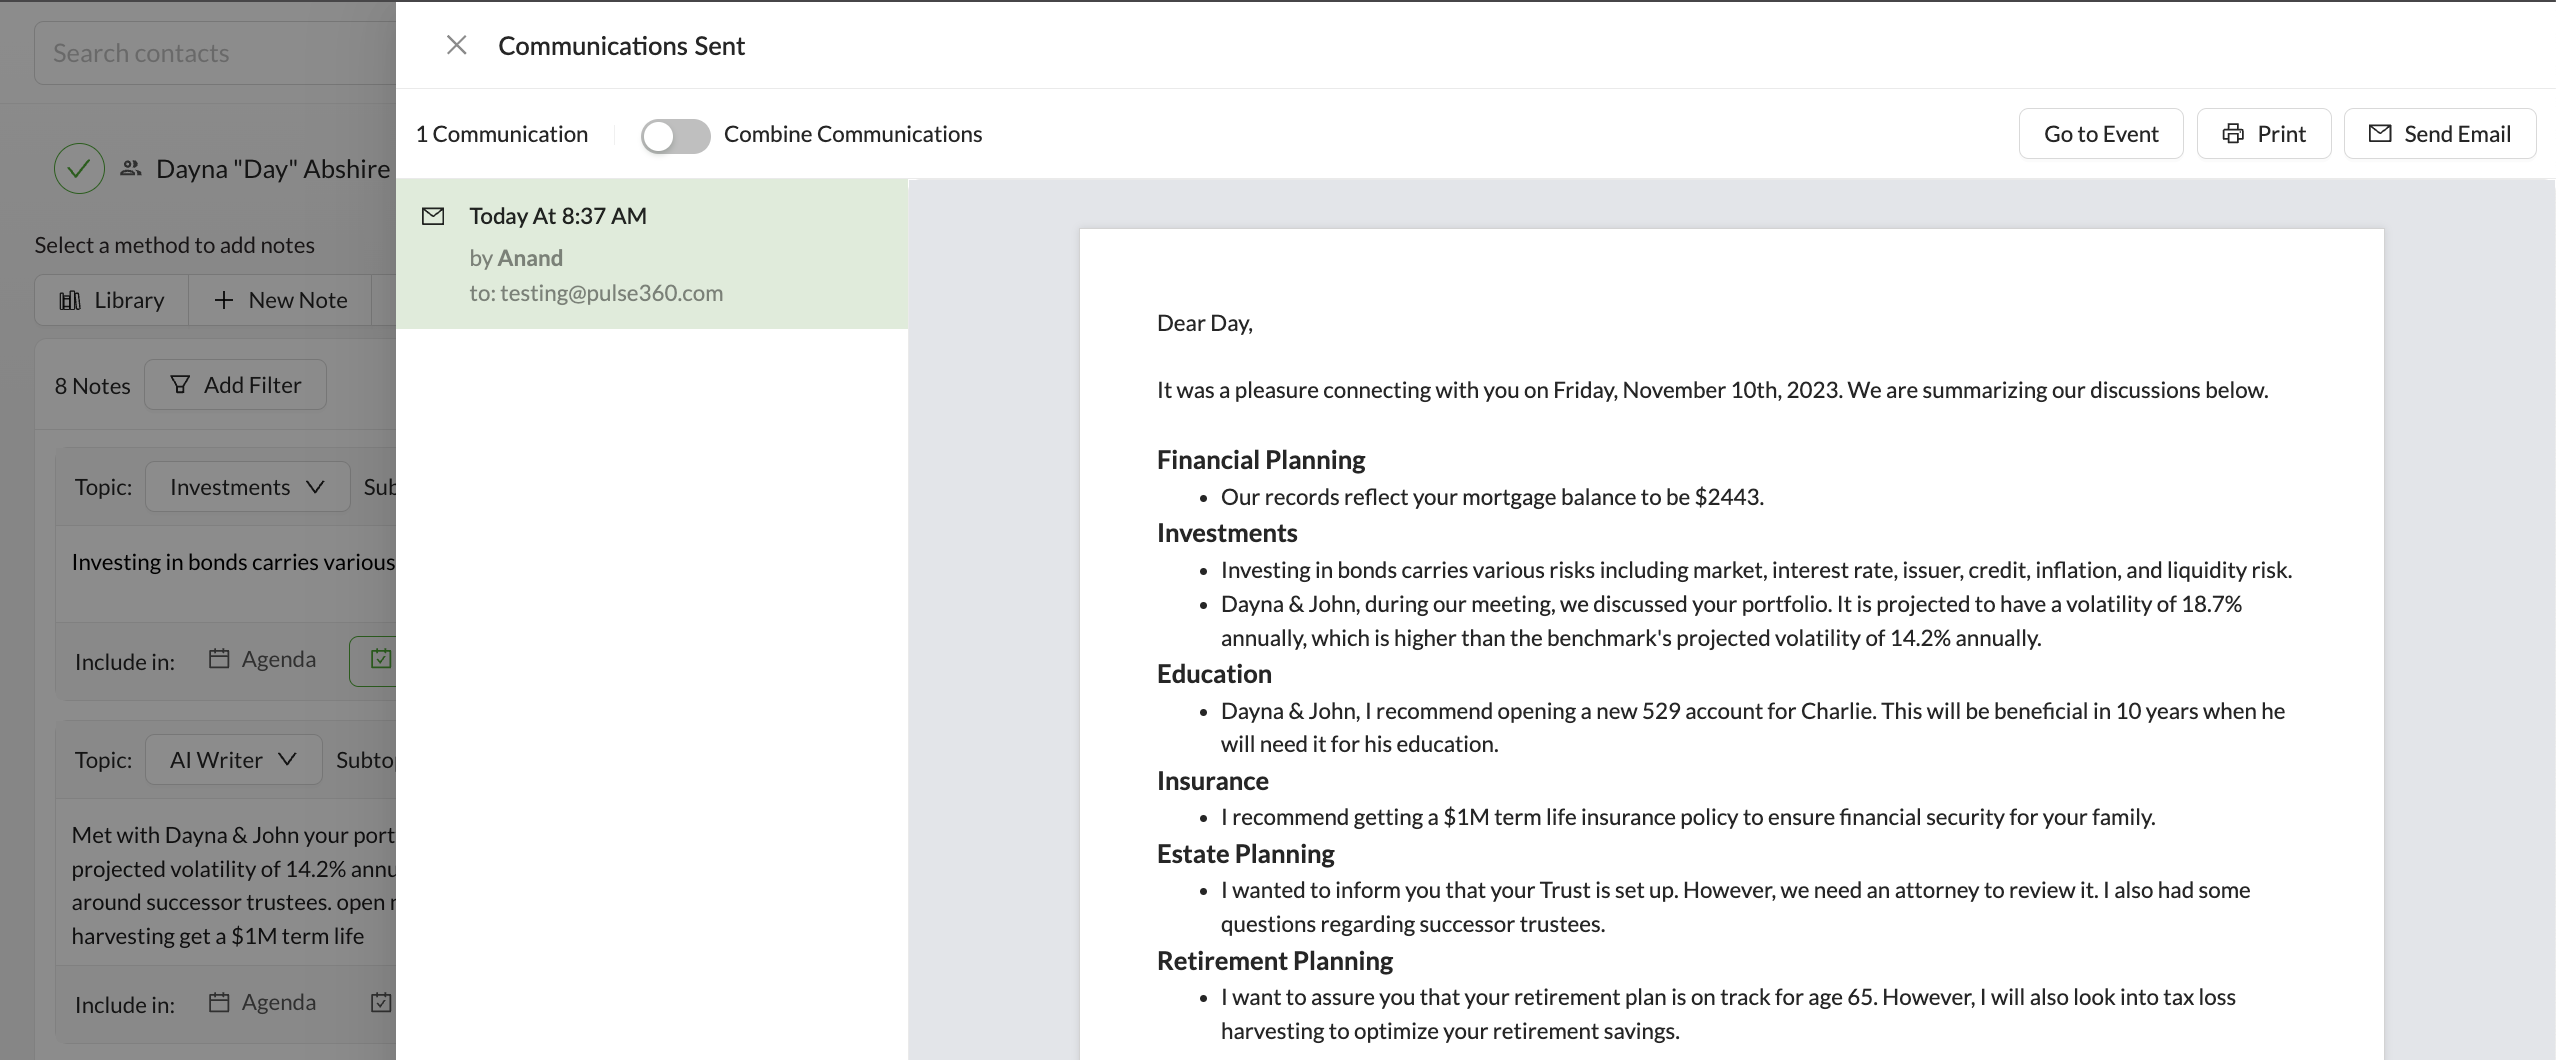
Task: Click calendar-check icon on AI Writer note
Action: [381, 1002]
